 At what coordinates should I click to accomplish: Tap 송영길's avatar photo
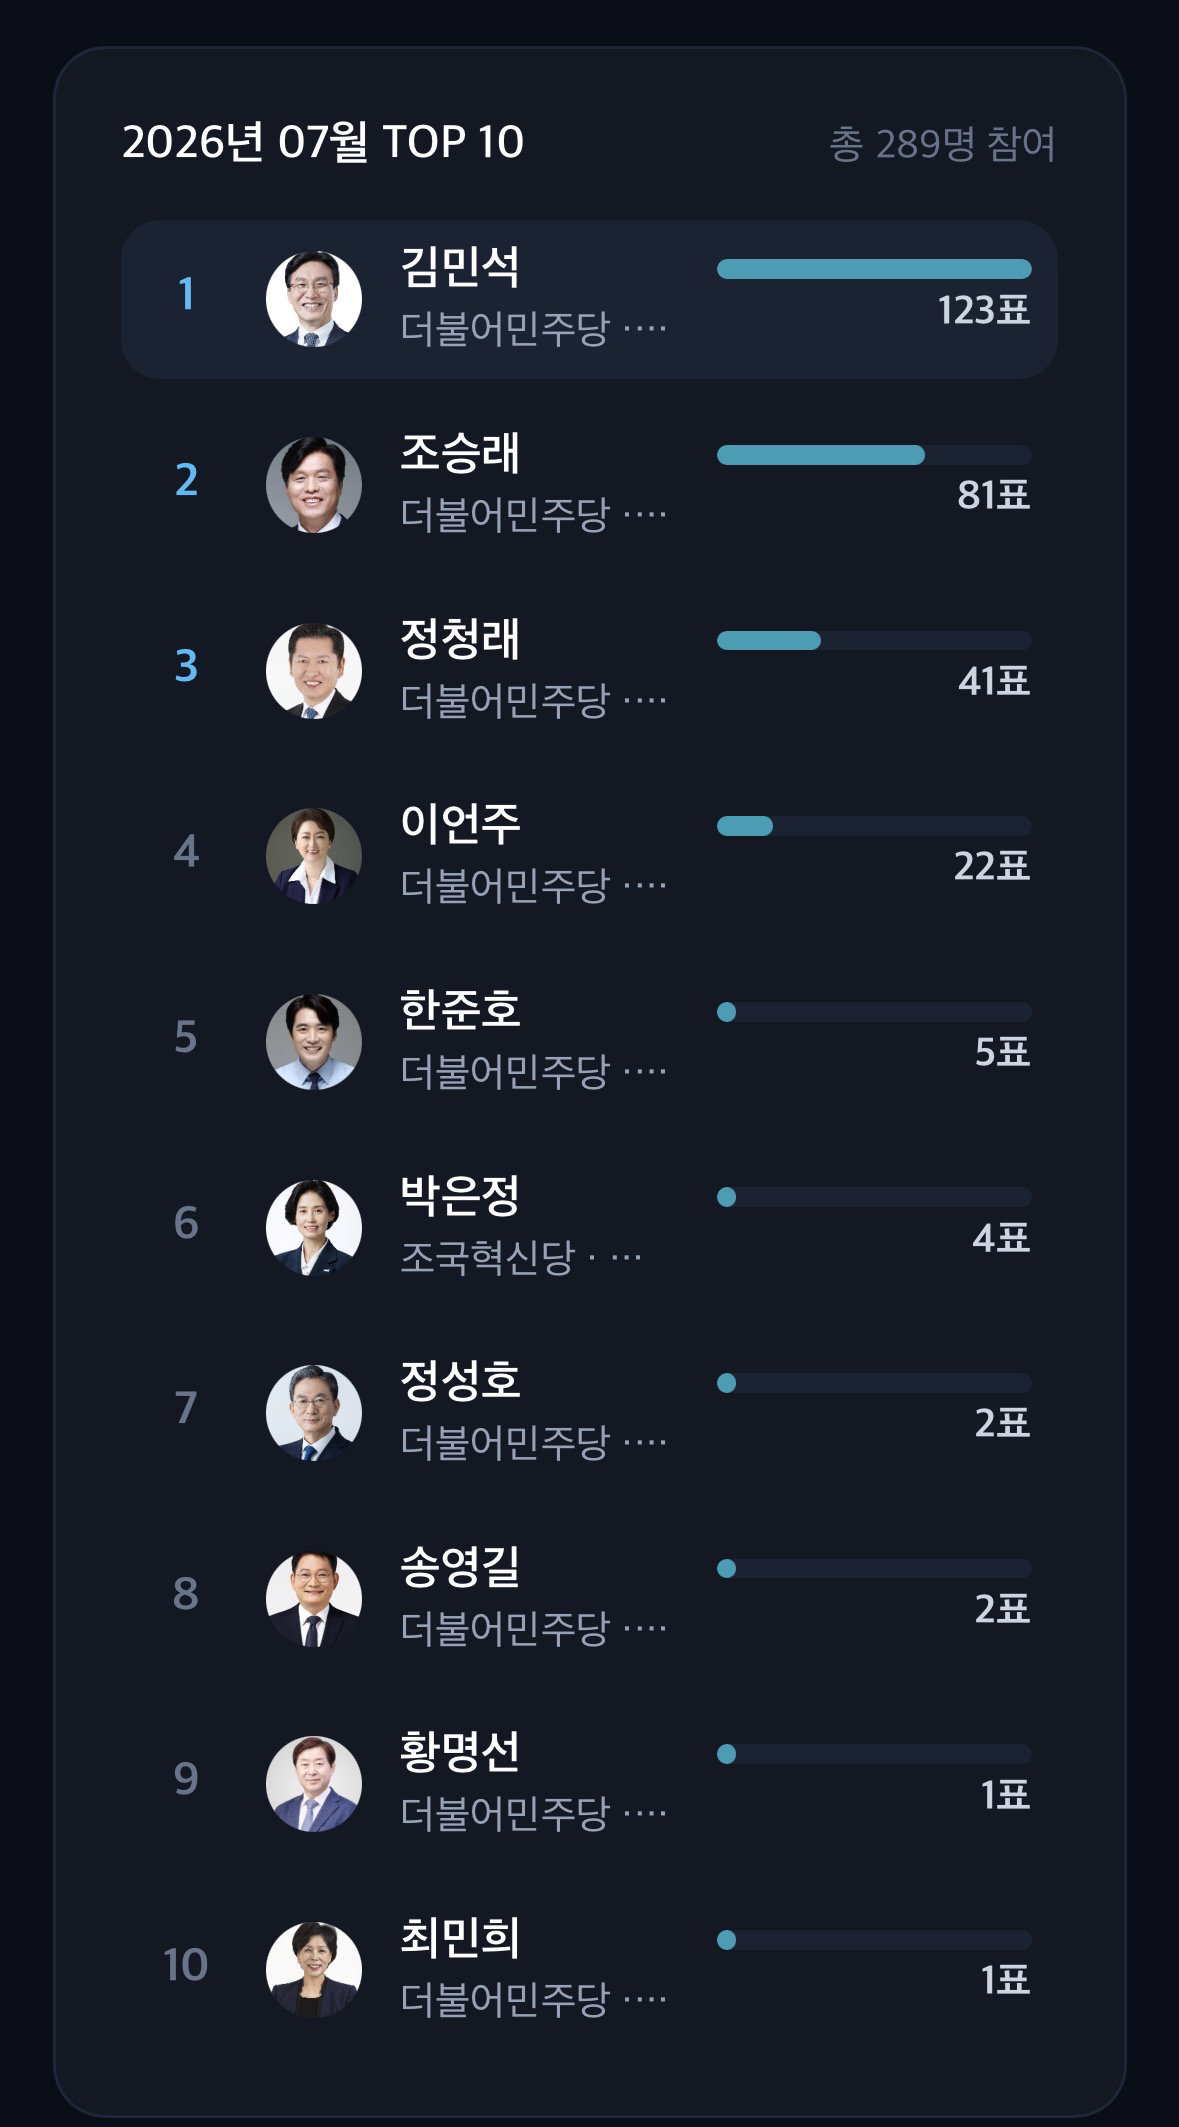tap(314, 1599)
